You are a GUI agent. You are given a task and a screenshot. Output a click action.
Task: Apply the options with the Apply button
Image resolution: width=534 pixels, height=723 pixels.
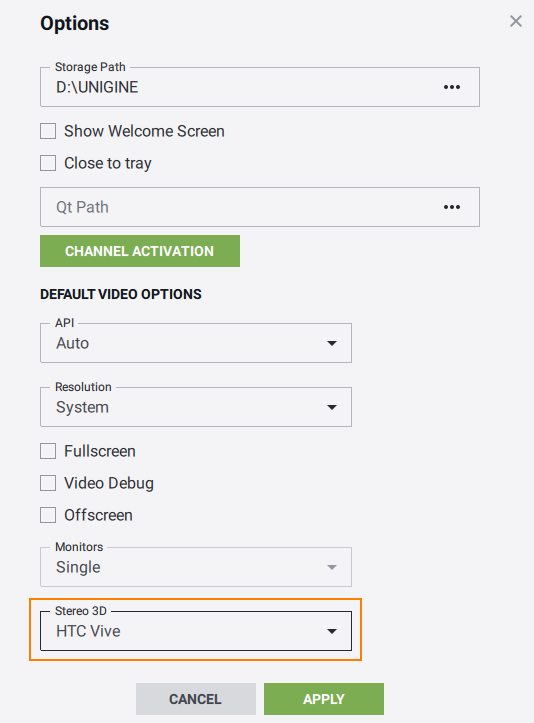tap(324, 699)
